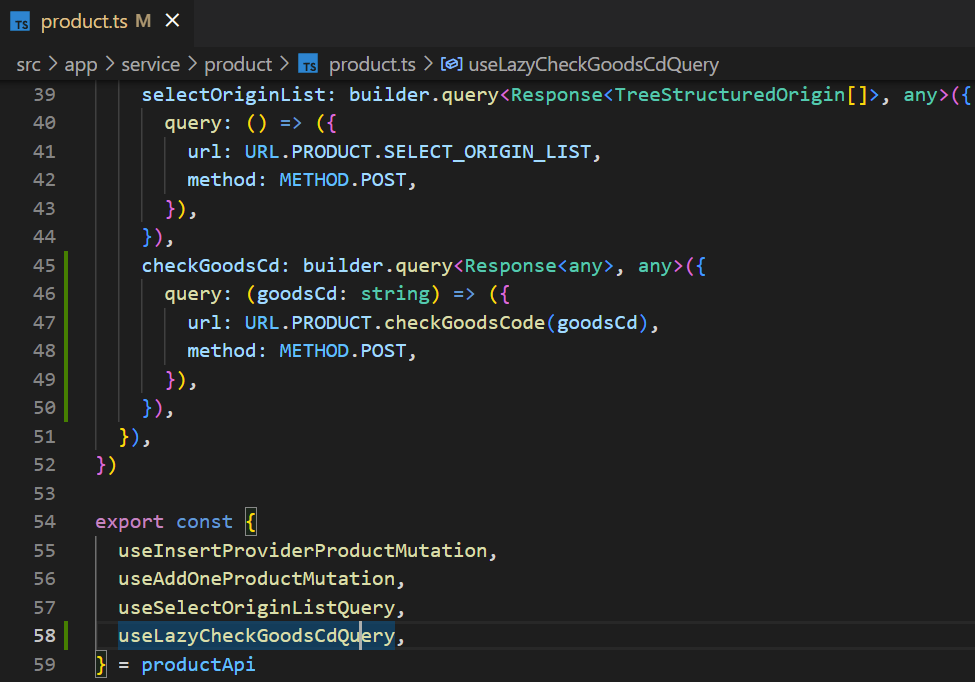
Task: Click the query key on line 40
Action: point(193,124)
